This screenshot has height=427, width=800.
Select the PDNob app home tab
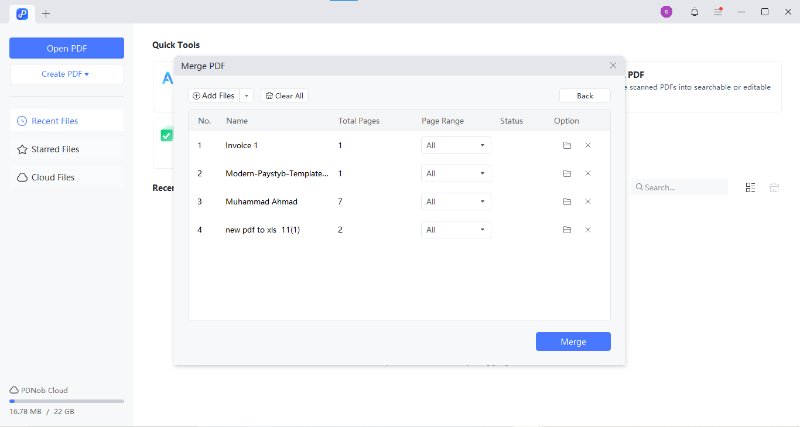click(x=22, y=14)
